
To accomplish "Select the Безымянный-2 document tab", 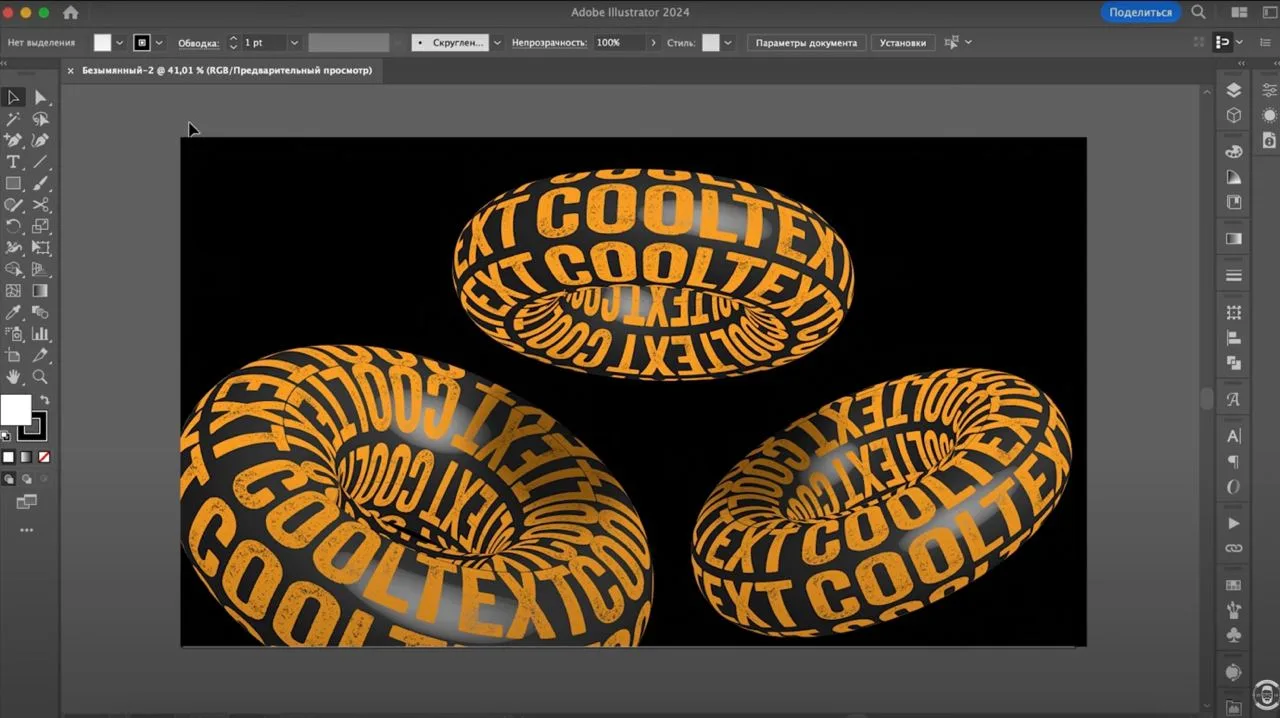I will click(x=227, y=71).
